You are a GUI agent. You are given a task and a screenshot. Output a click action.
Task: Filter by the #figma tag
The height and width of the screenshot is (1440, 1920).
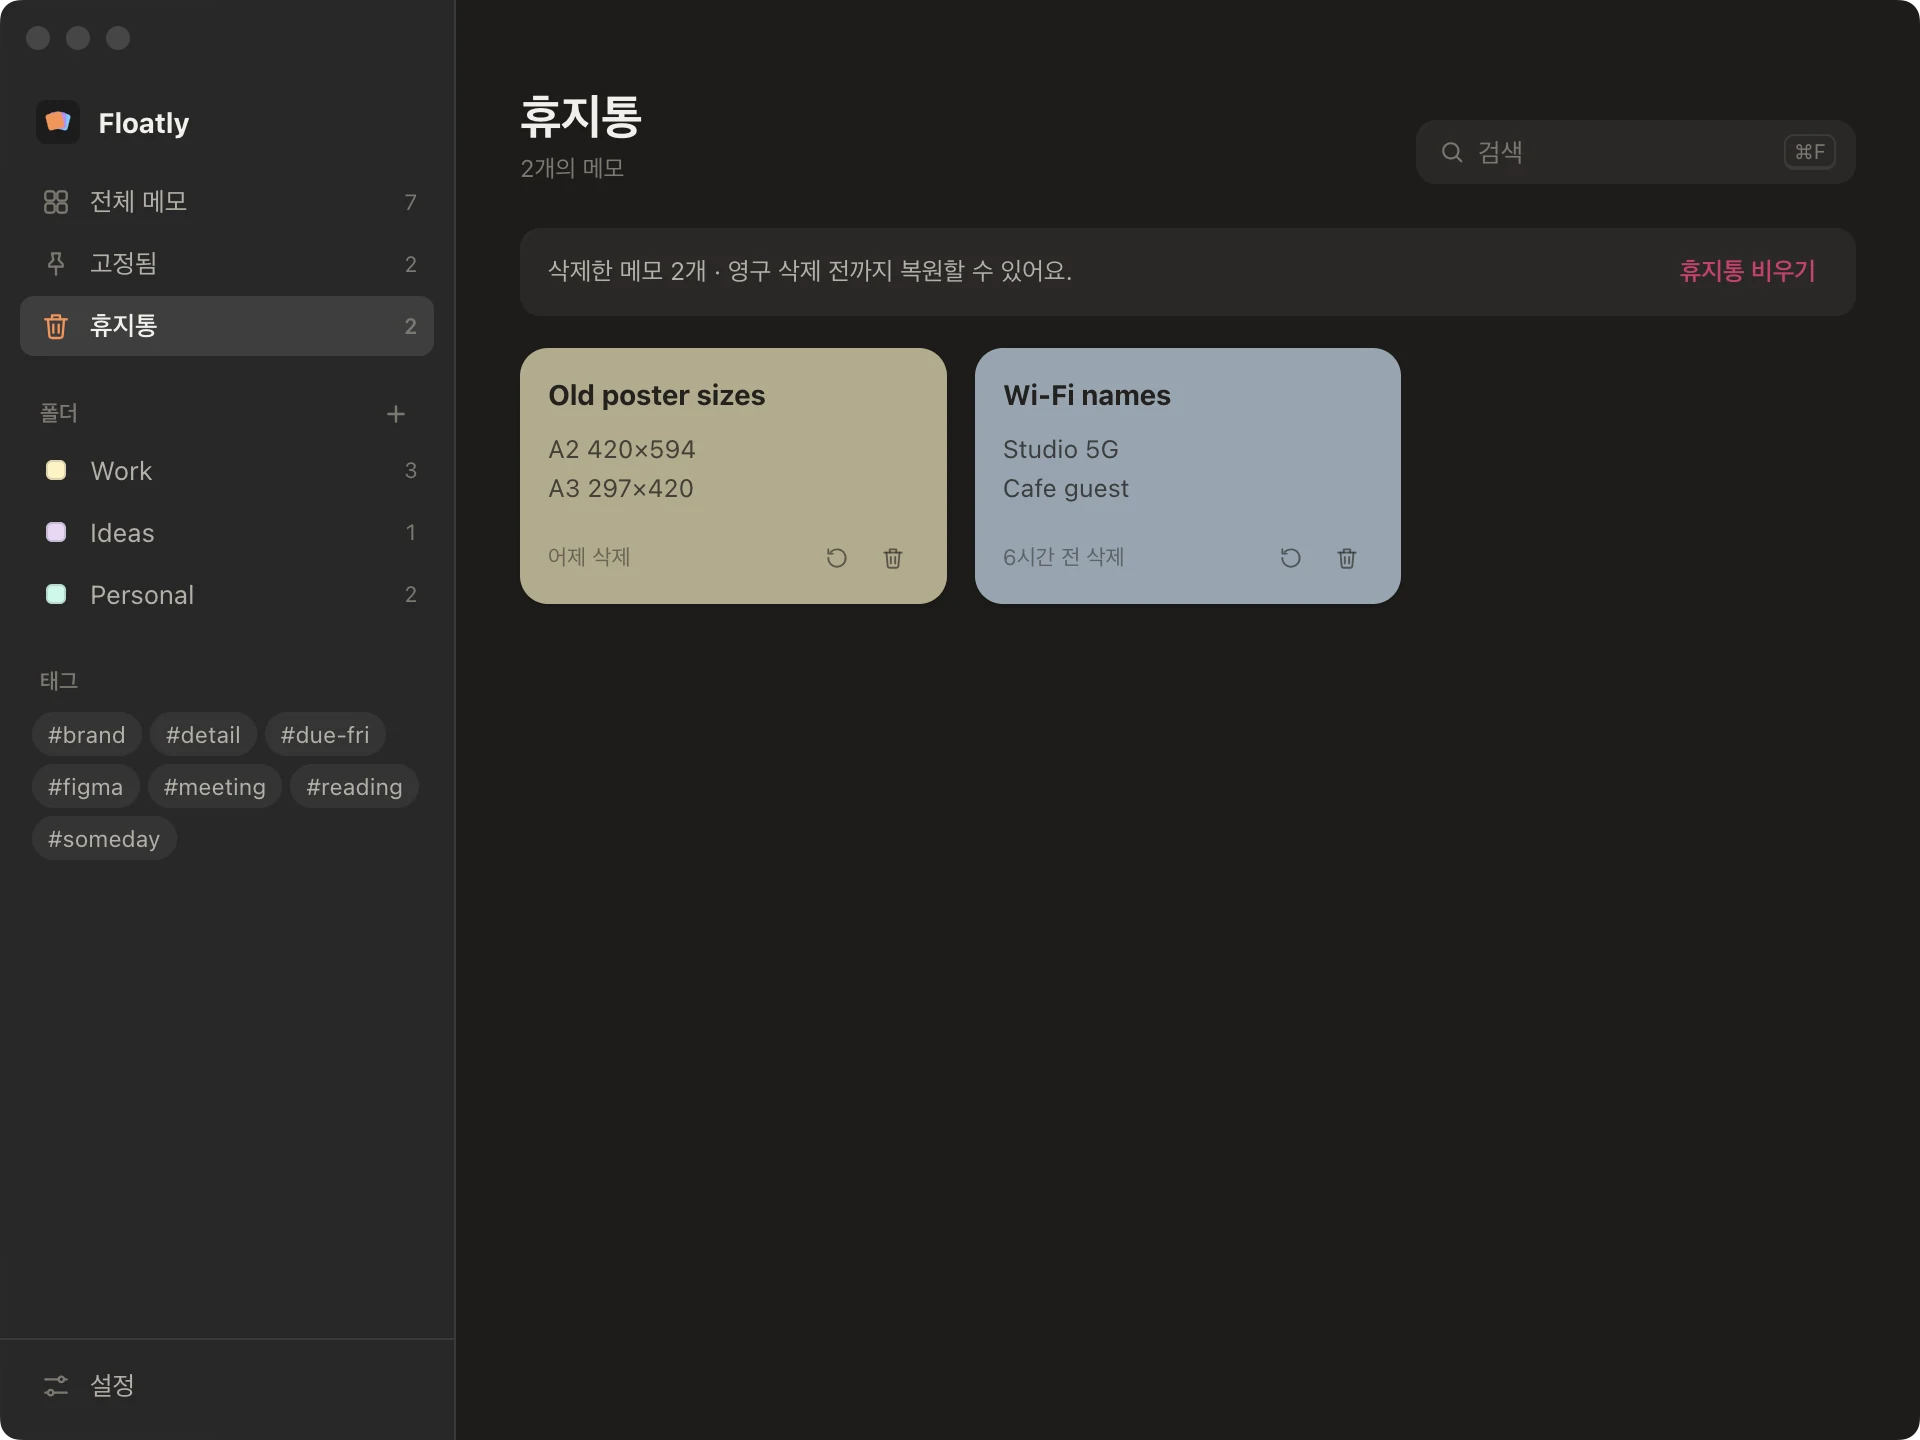pyautogui.click(x=86, y=787)
